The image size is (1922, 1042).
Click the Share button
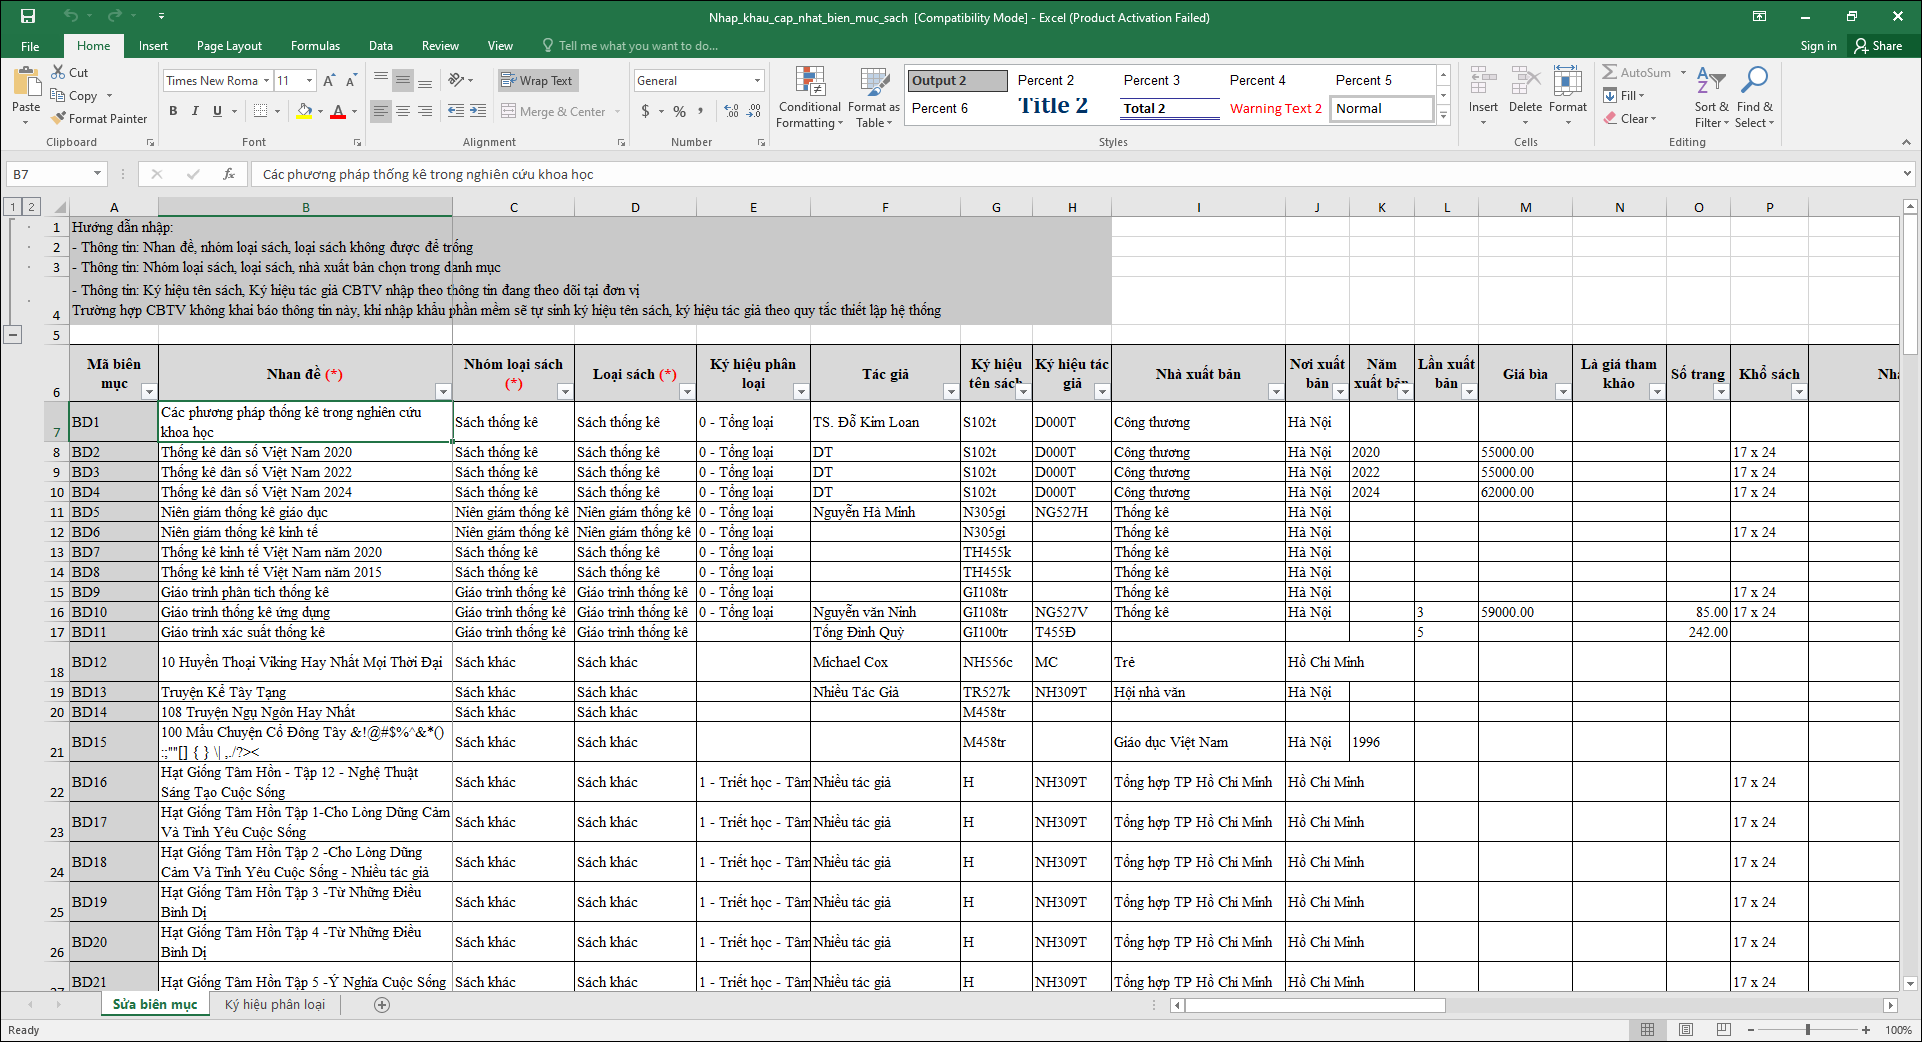click(1878, 46)
